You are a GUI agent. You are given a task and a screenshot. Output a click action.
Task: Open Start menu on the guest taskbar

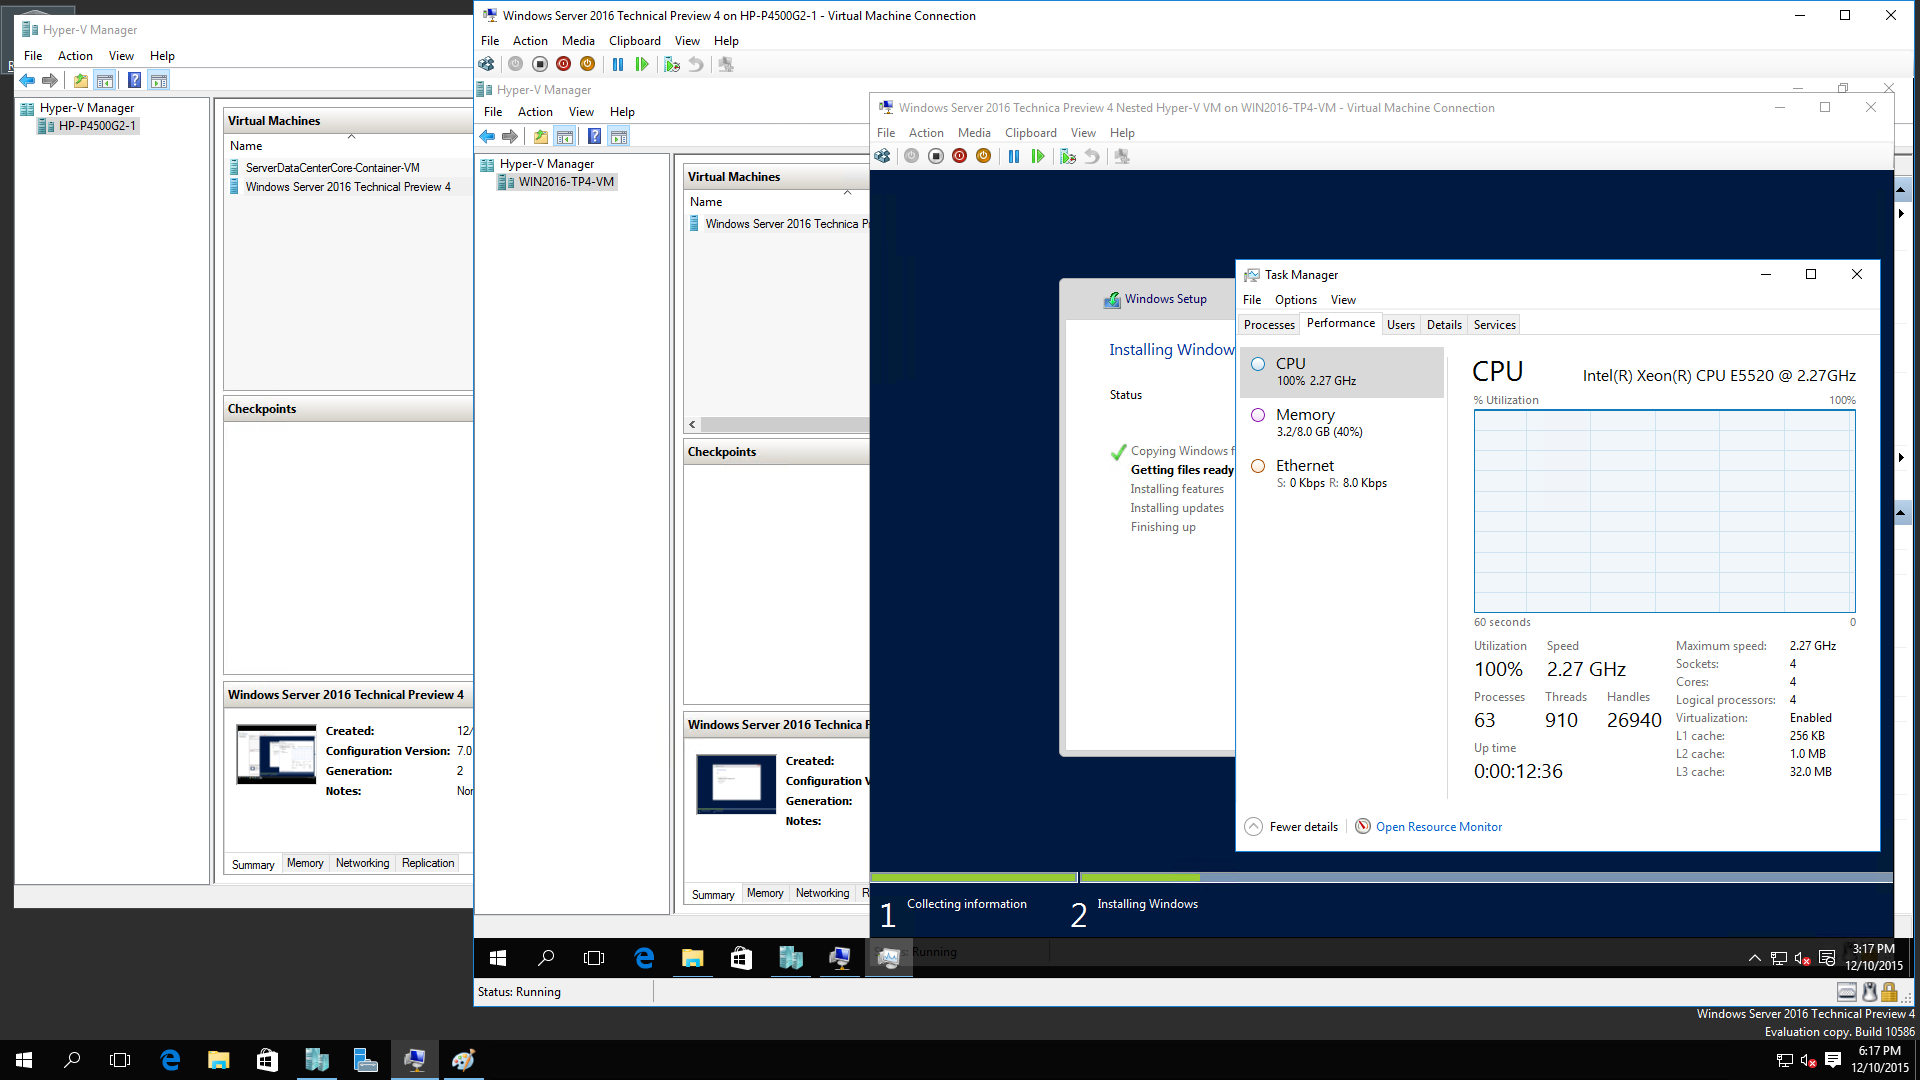click(x=498, y=958)
